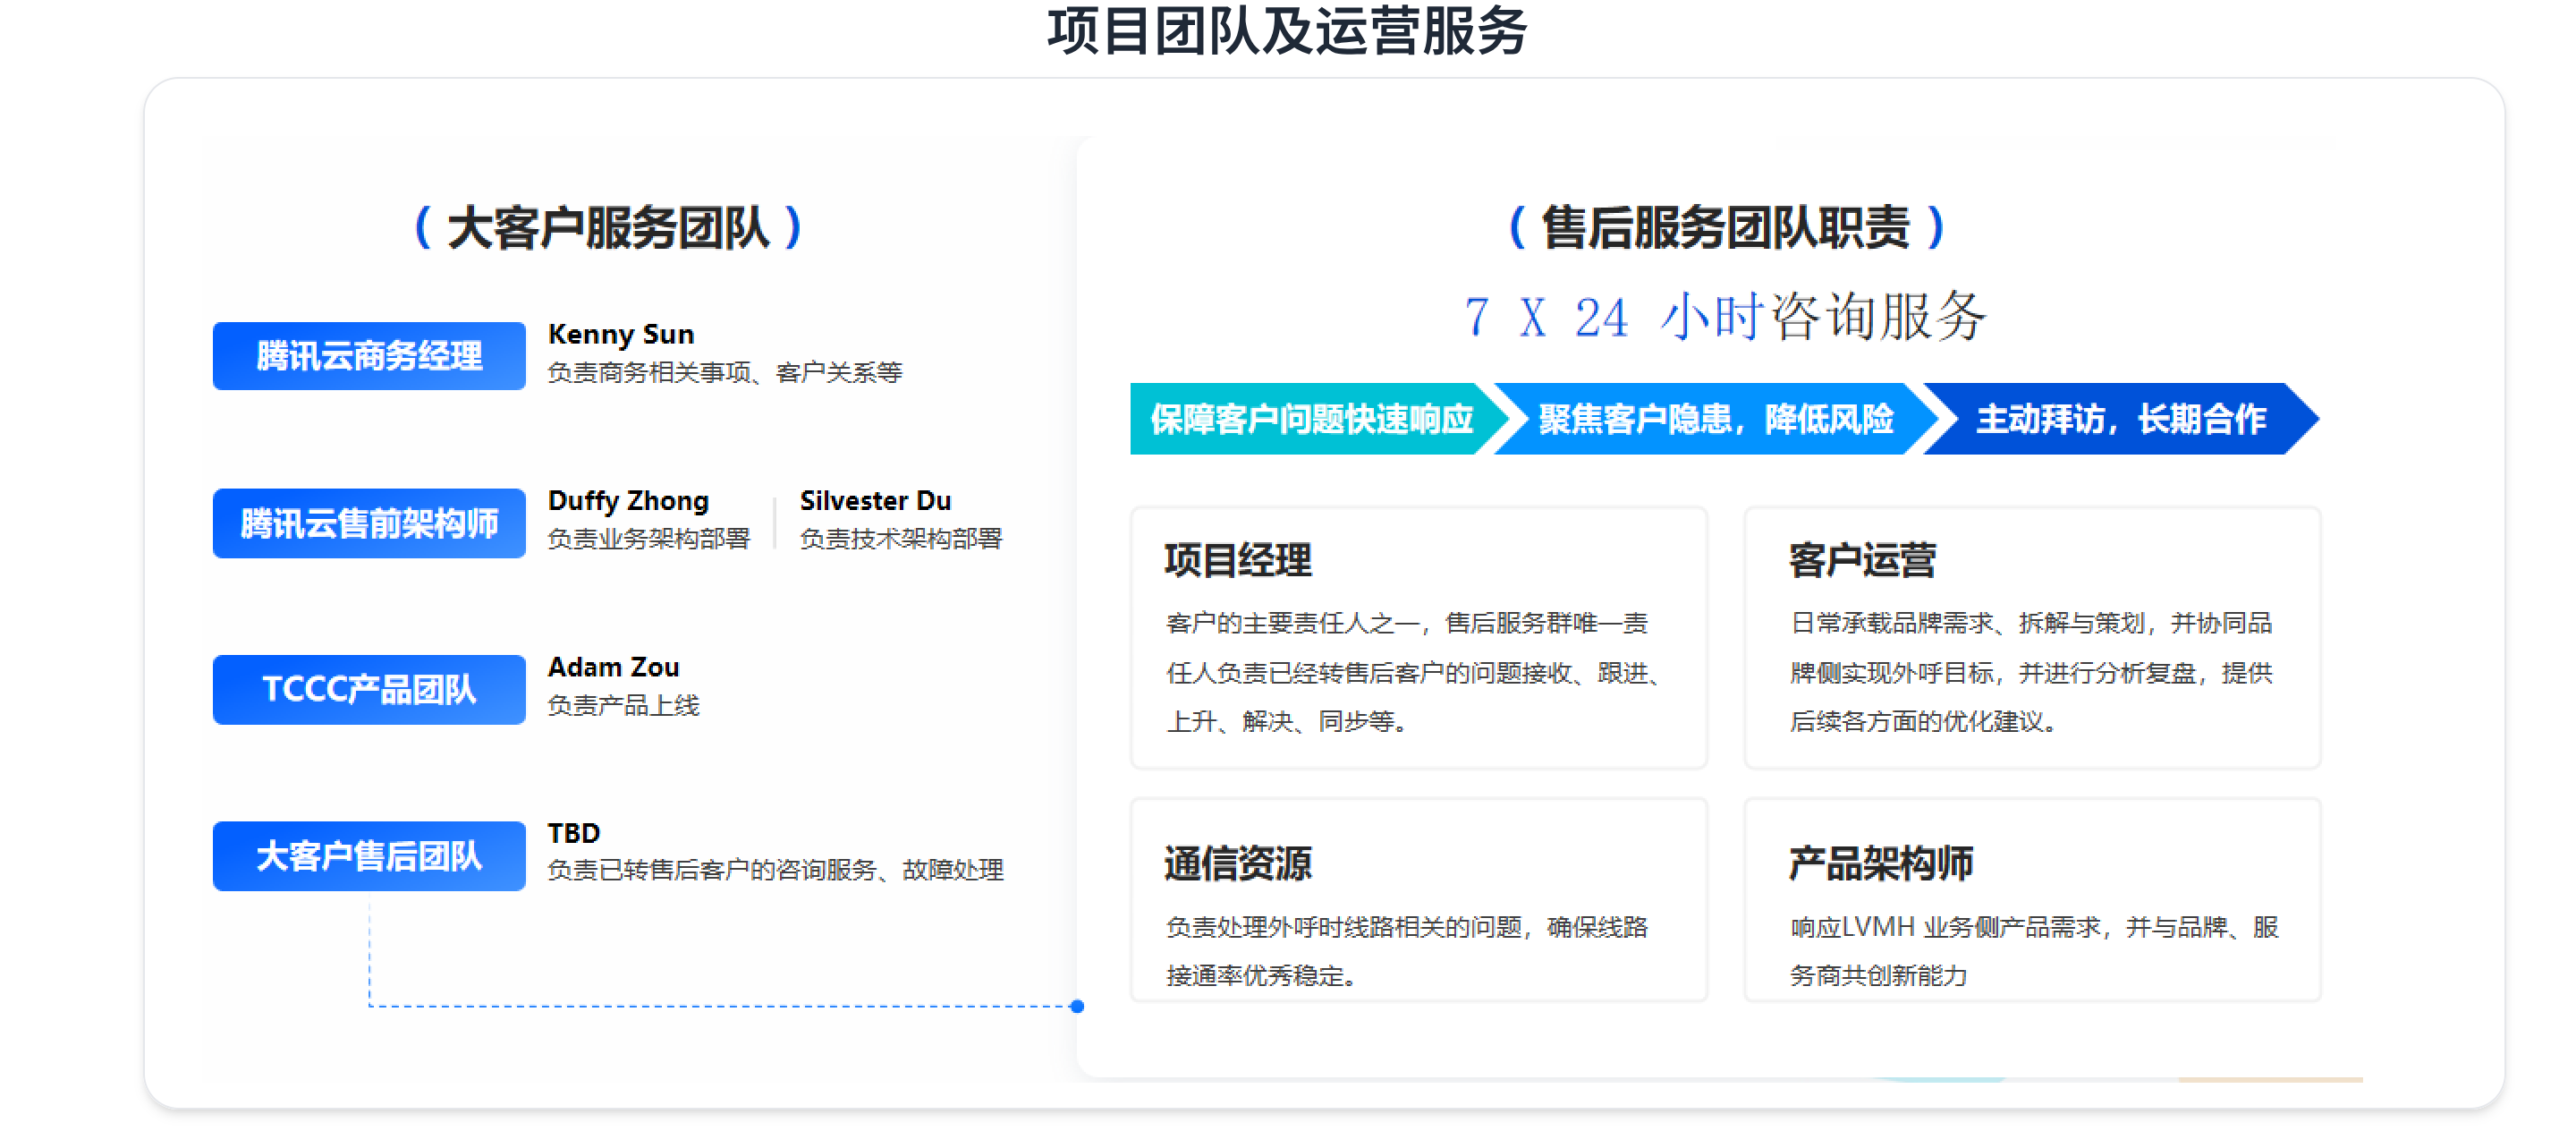Click the 腾讯云商务经理 blue label
The height and width of the screenshot is (1131, 2576).
click(368, 356)
